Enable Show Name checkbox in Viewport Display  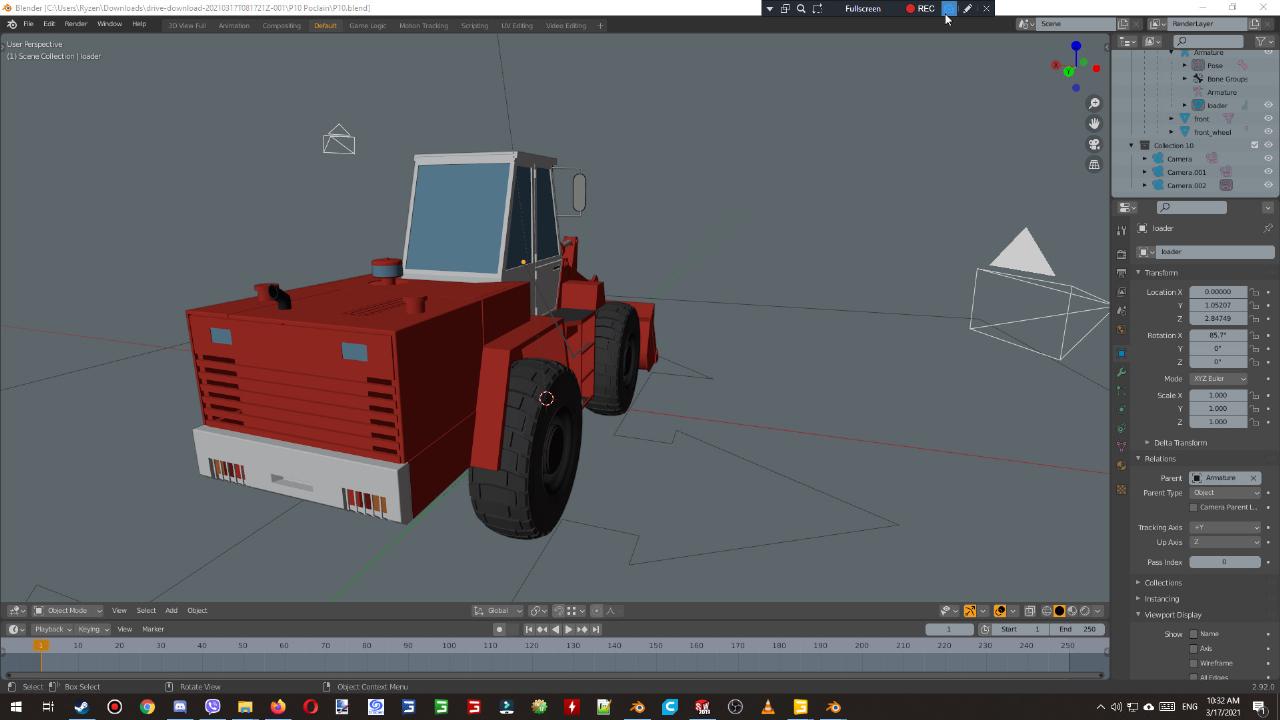coord(1193,634)
